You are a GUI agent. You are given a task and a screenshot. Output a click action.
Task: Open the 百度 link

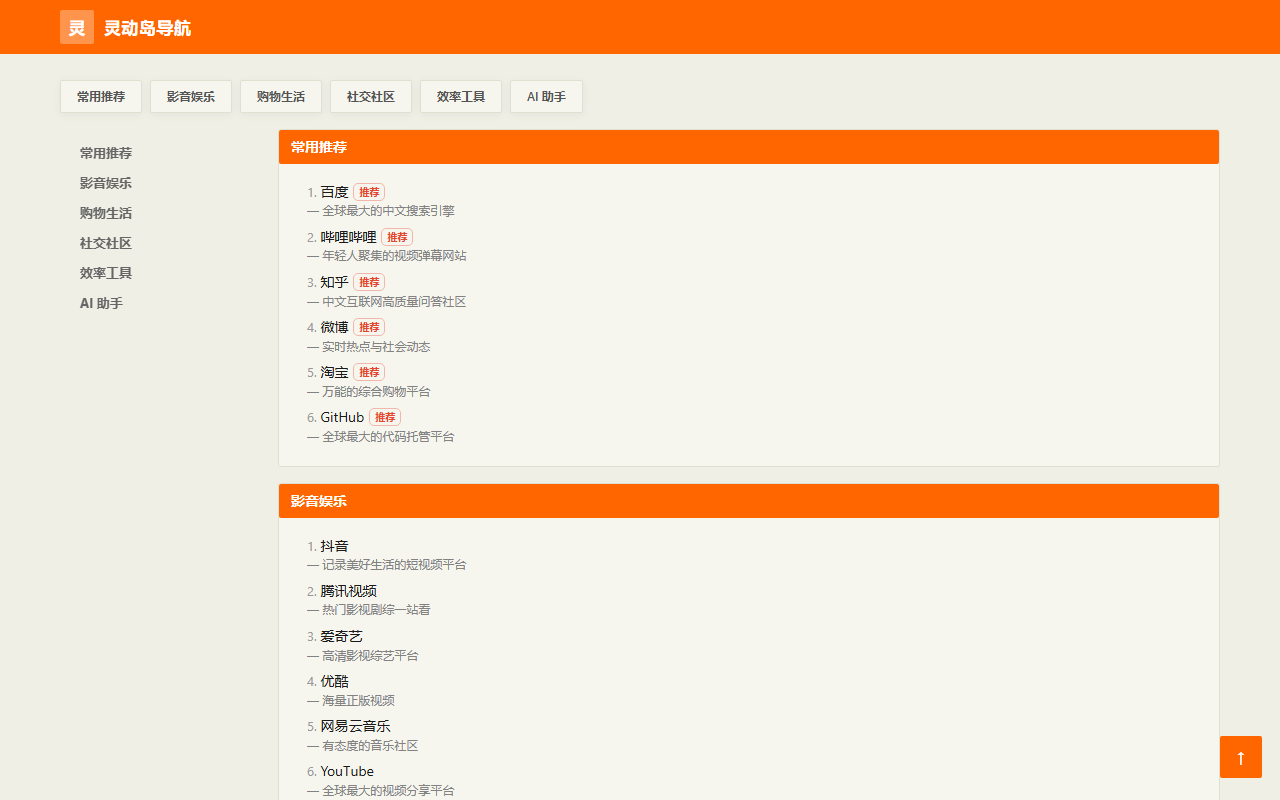click(x=335, y=192)
